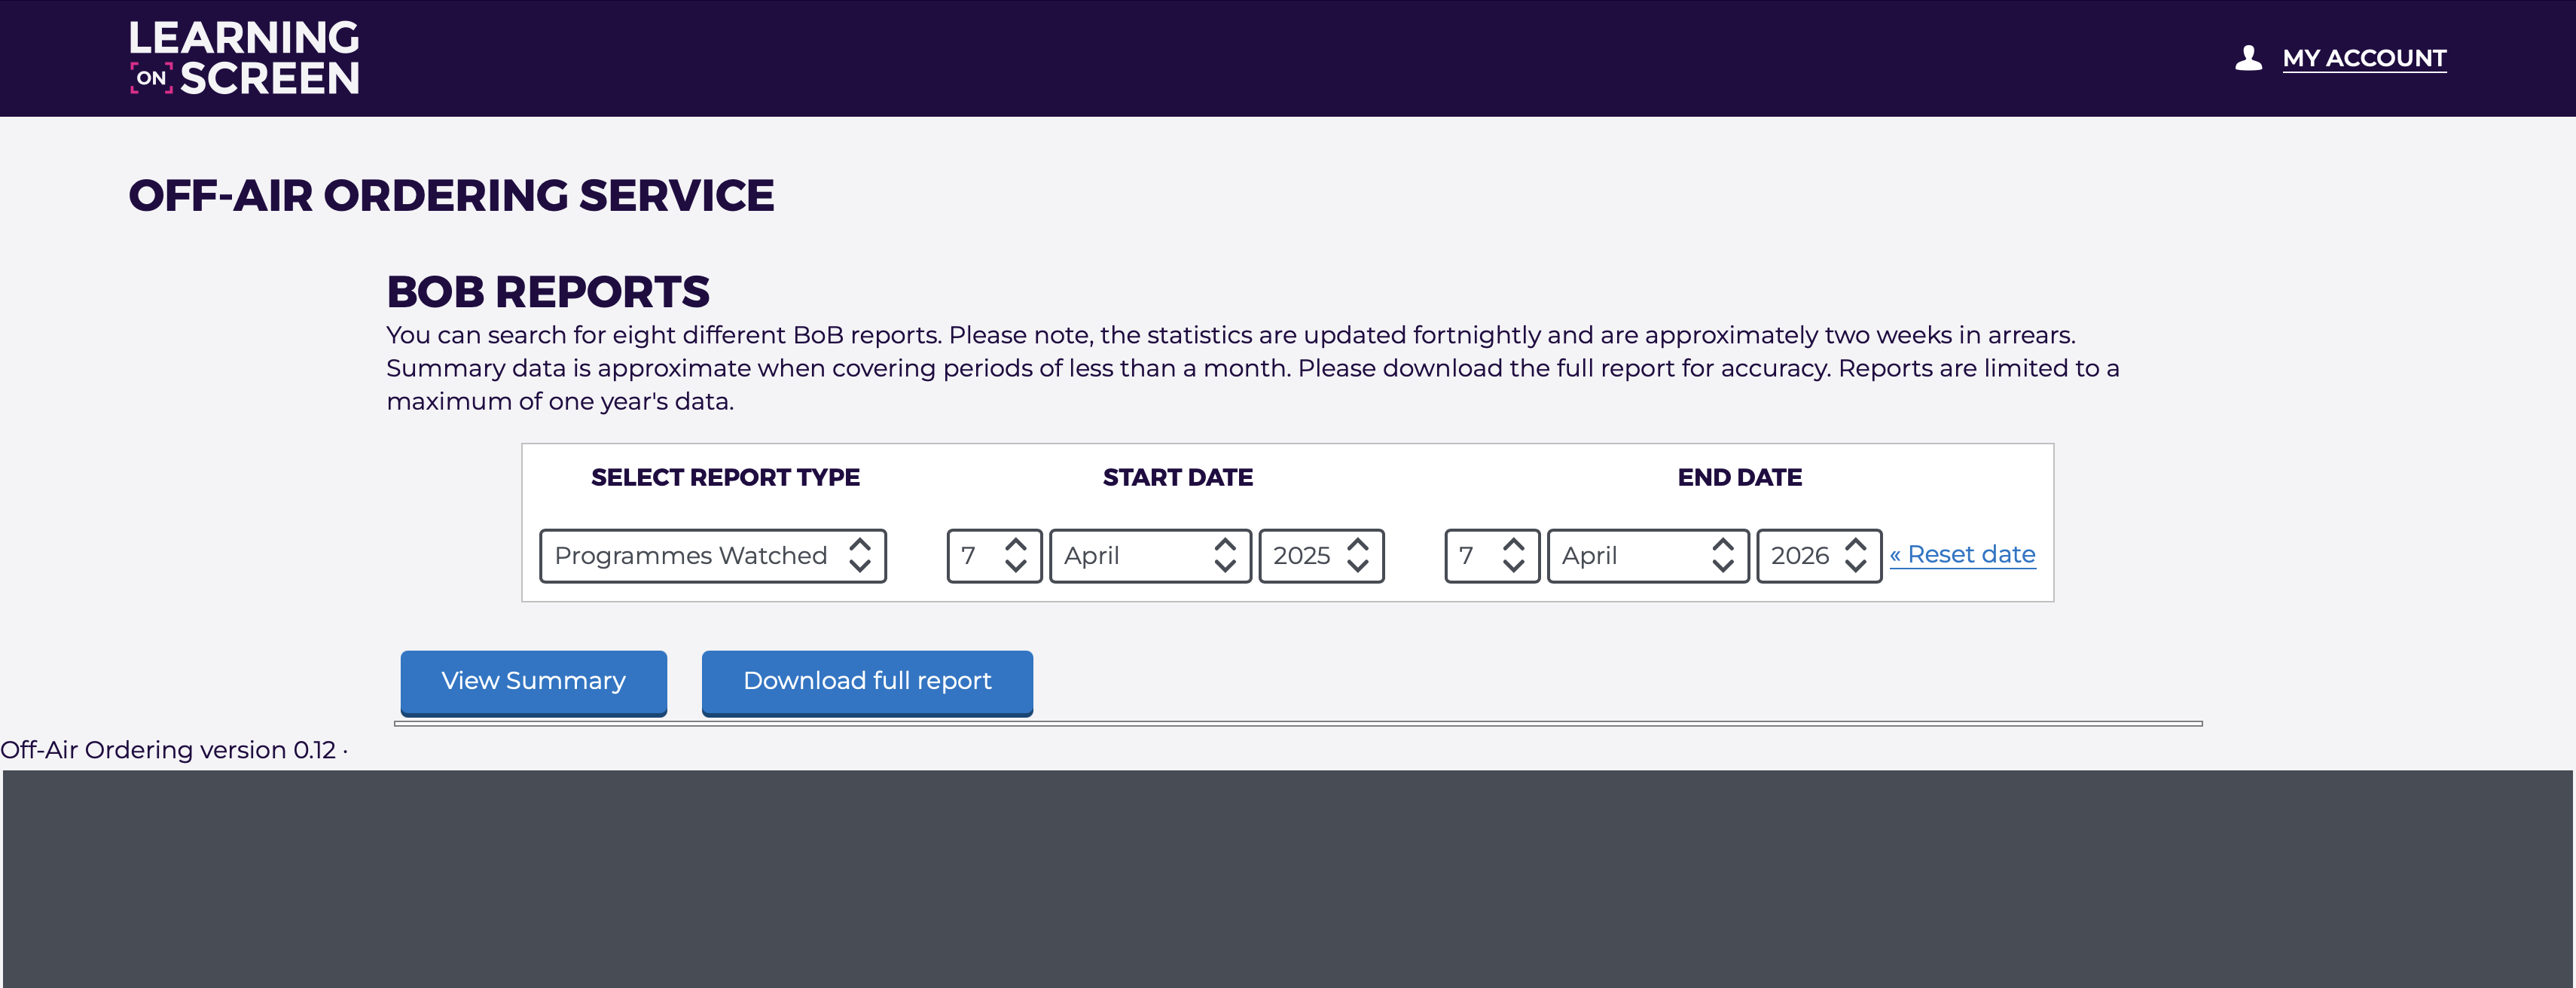Image resolution: width=2576 pixels, height=988 pixels.
Task: Click the Select Report Type label
Action: [x=725, y=477]
